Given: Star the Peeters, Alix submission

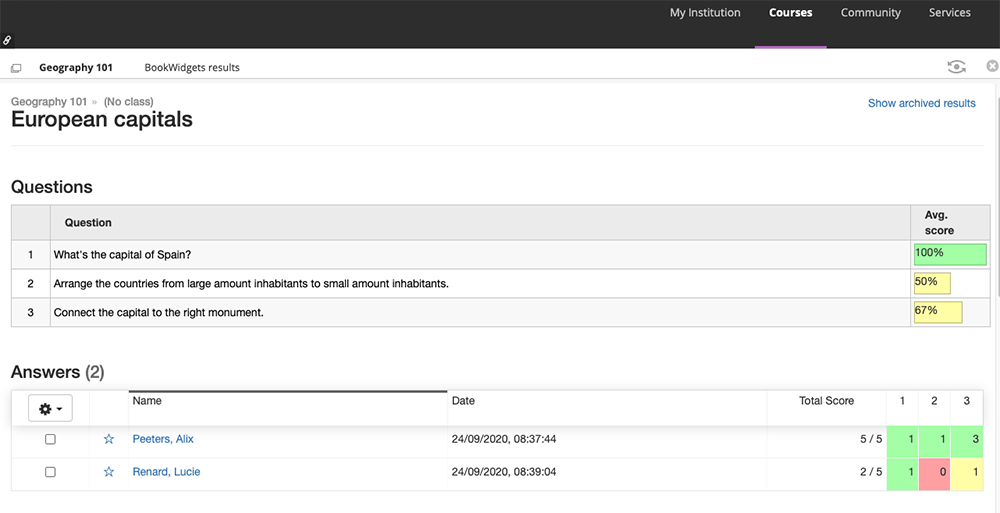Looking at the screenshot, I should click(109, 439).
